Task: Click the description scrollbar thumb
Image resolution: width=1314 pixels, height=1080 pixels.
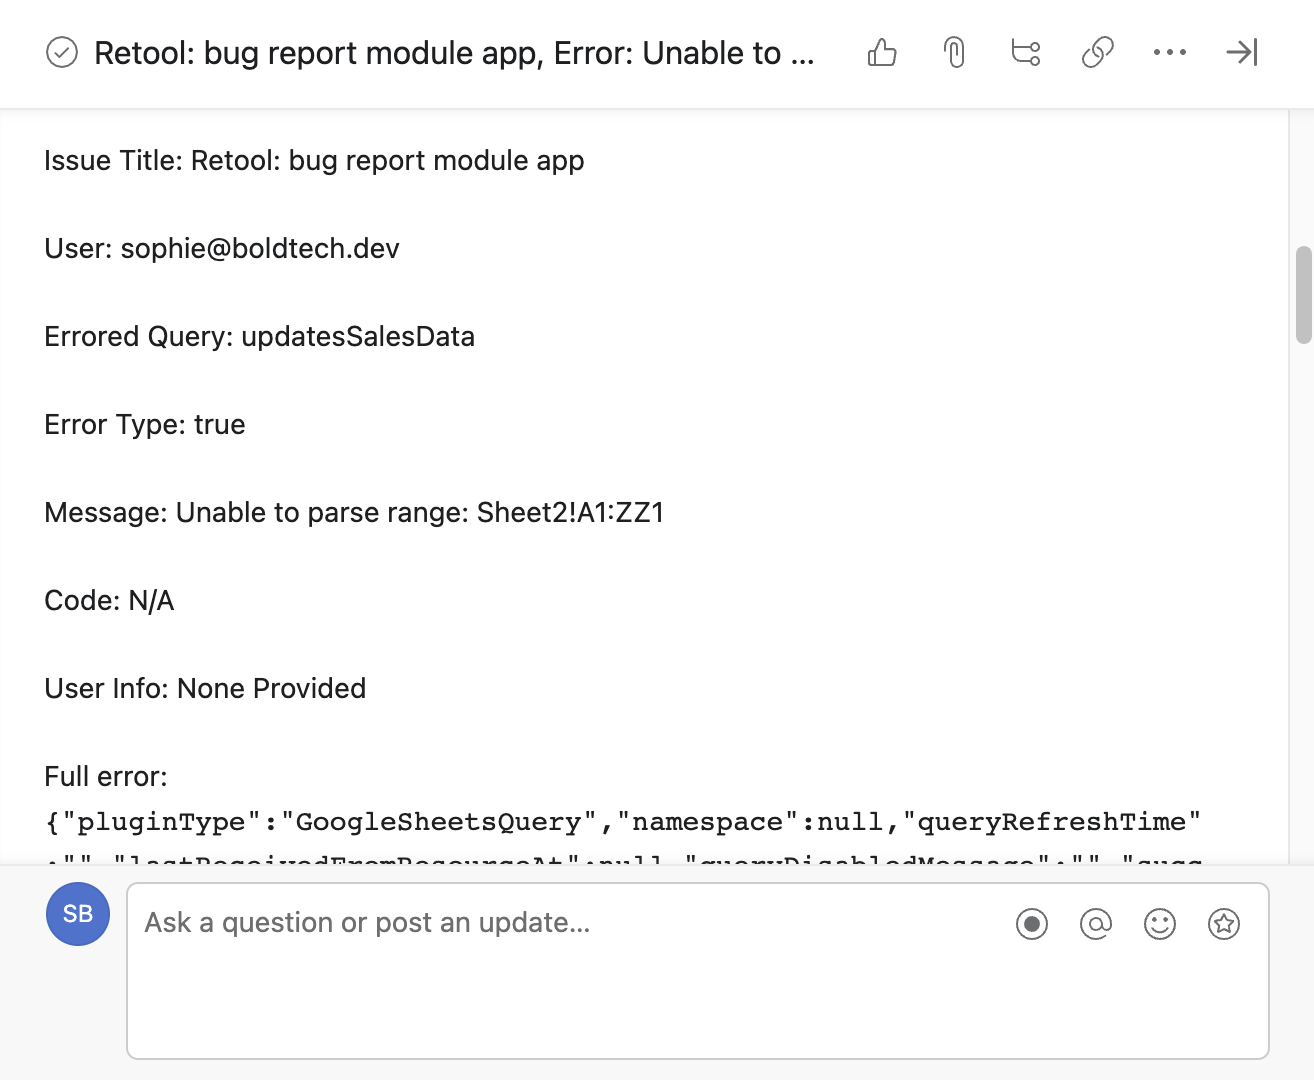Action: 1303,295
